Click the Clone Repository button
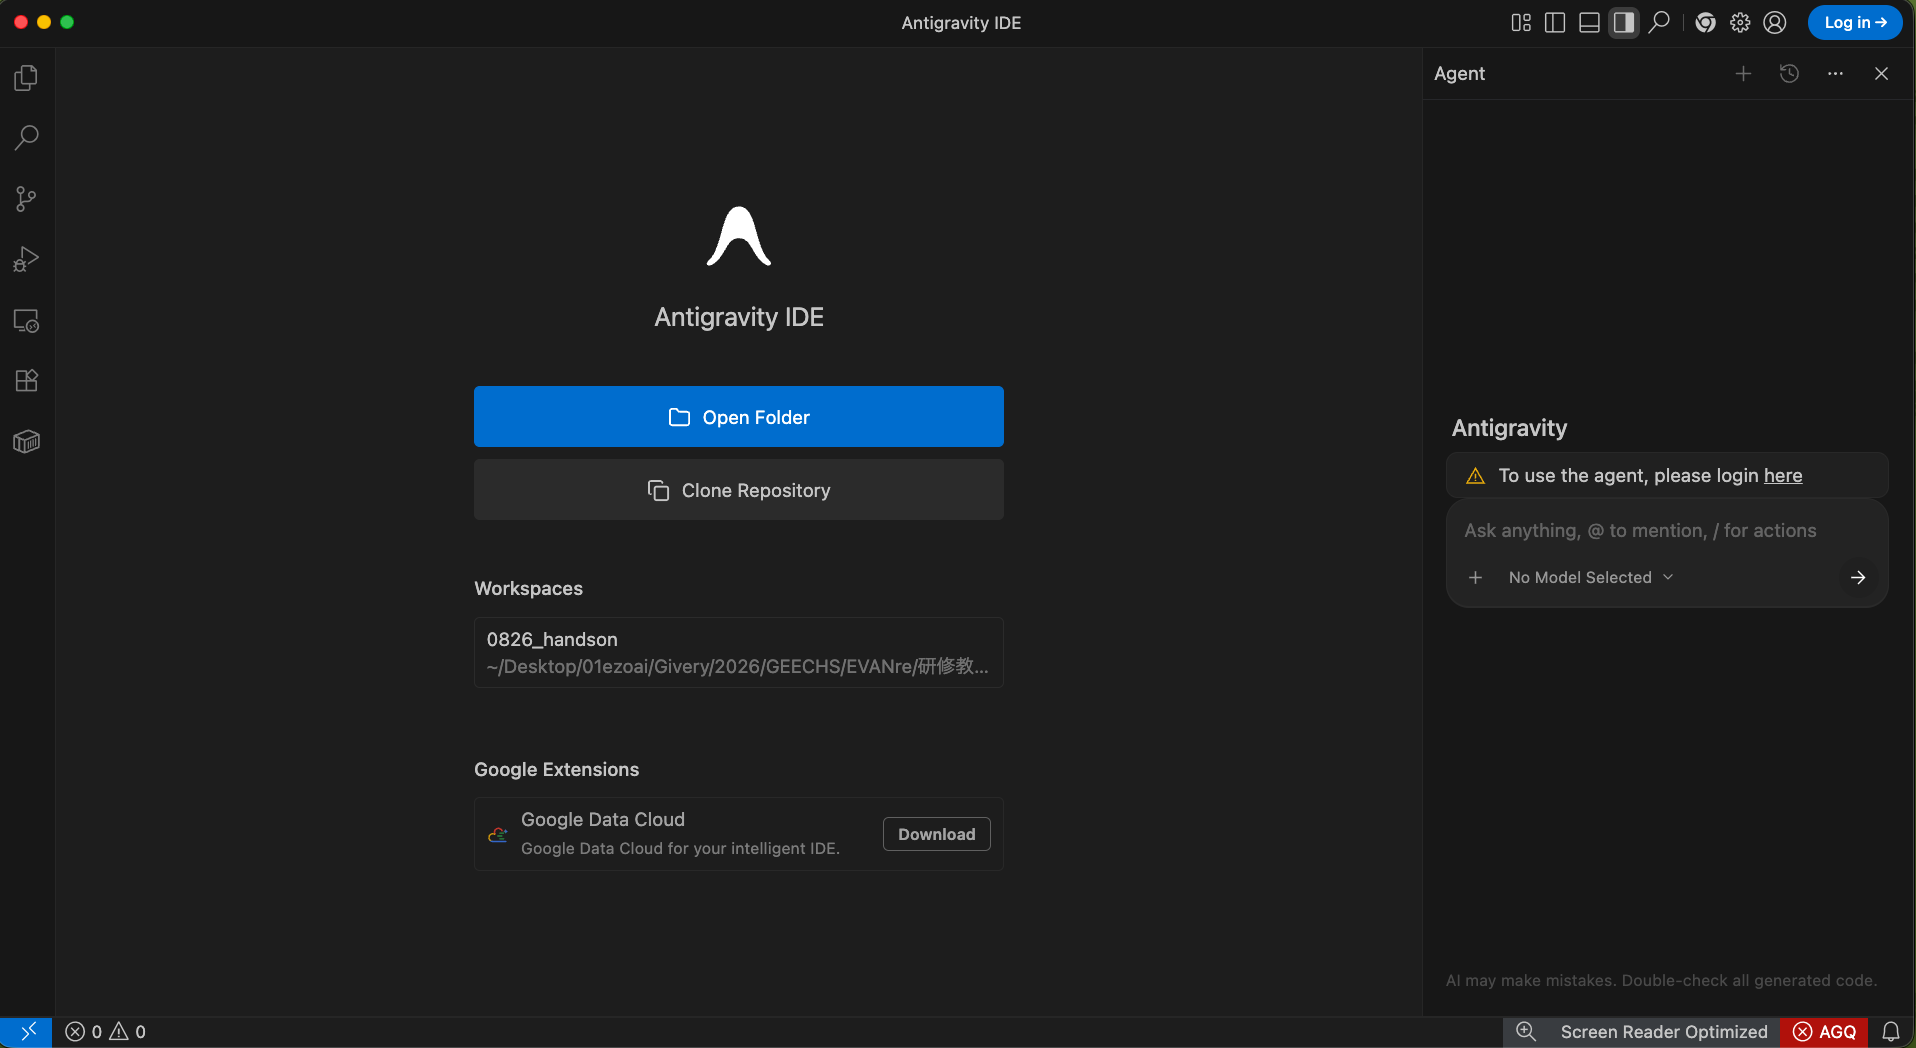Viewport: 1916px width, 1048px height. (x=739, y=490)
